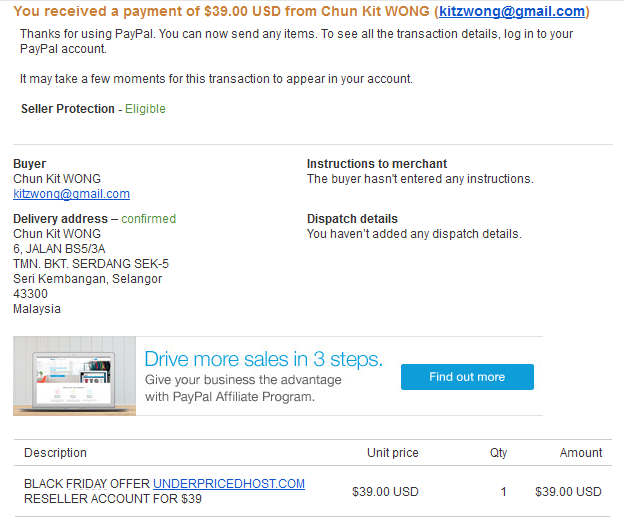Viewport: 624px width, 519px height.
Task: Click the Seller Protection label
Action: pyautogui.click(x=67, y=109)
